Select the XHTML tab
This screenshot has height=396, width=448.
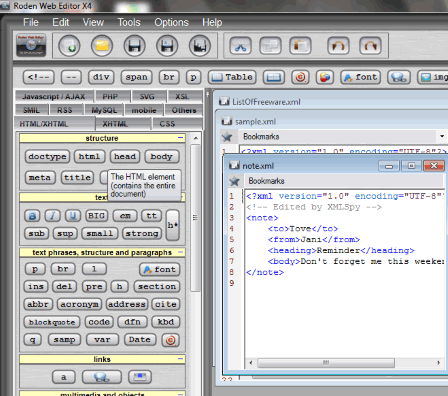coord(122,124)
